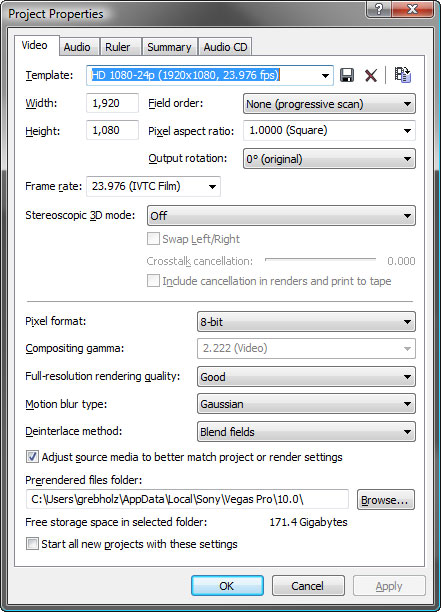
Task: Open Full-resolution rendering quality dropdown
Action: click(x=306, y=377)
